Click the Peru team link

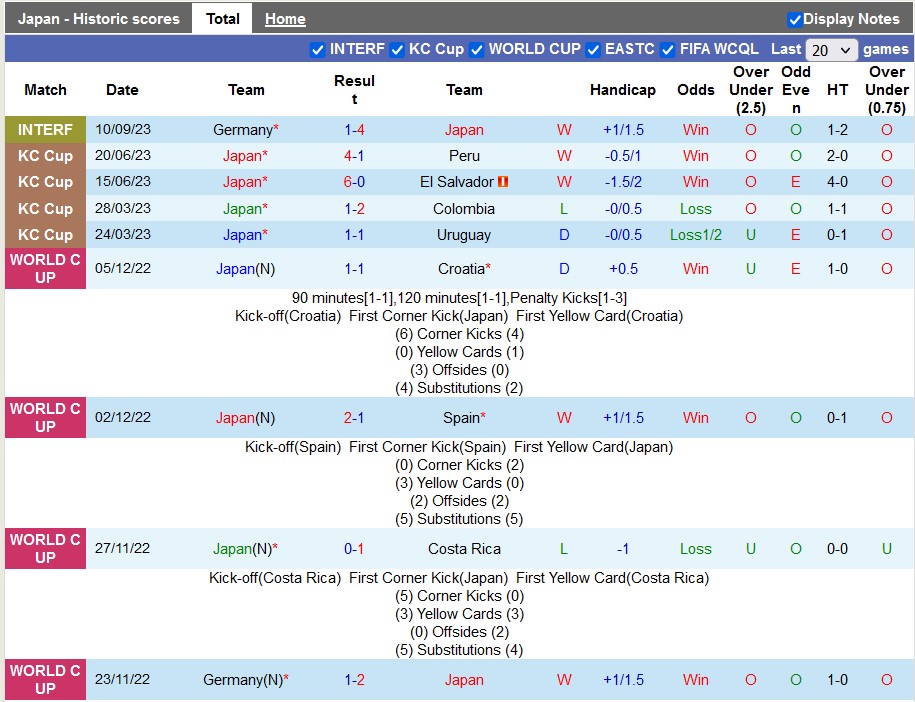(x=464, y=156)
